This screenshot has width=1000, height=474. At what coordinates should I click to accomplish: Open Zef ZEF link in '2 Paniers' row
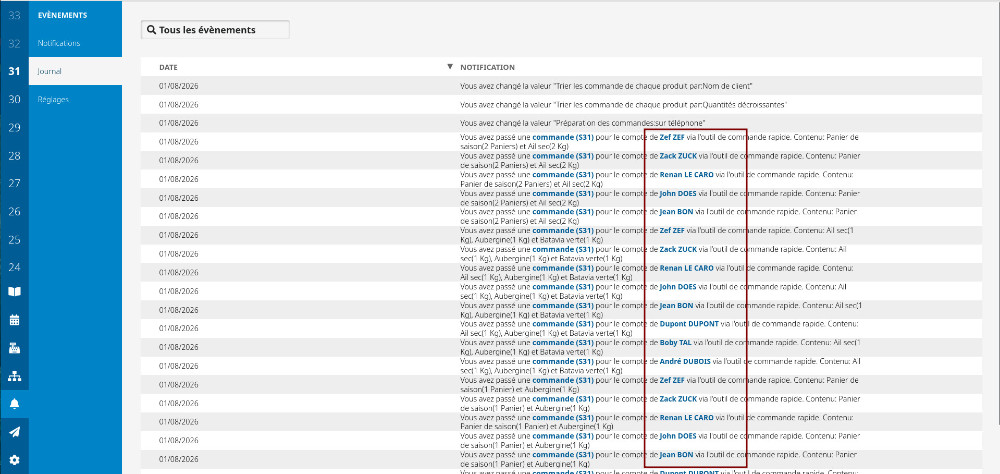pyautogui.click(x=672, y=137)
